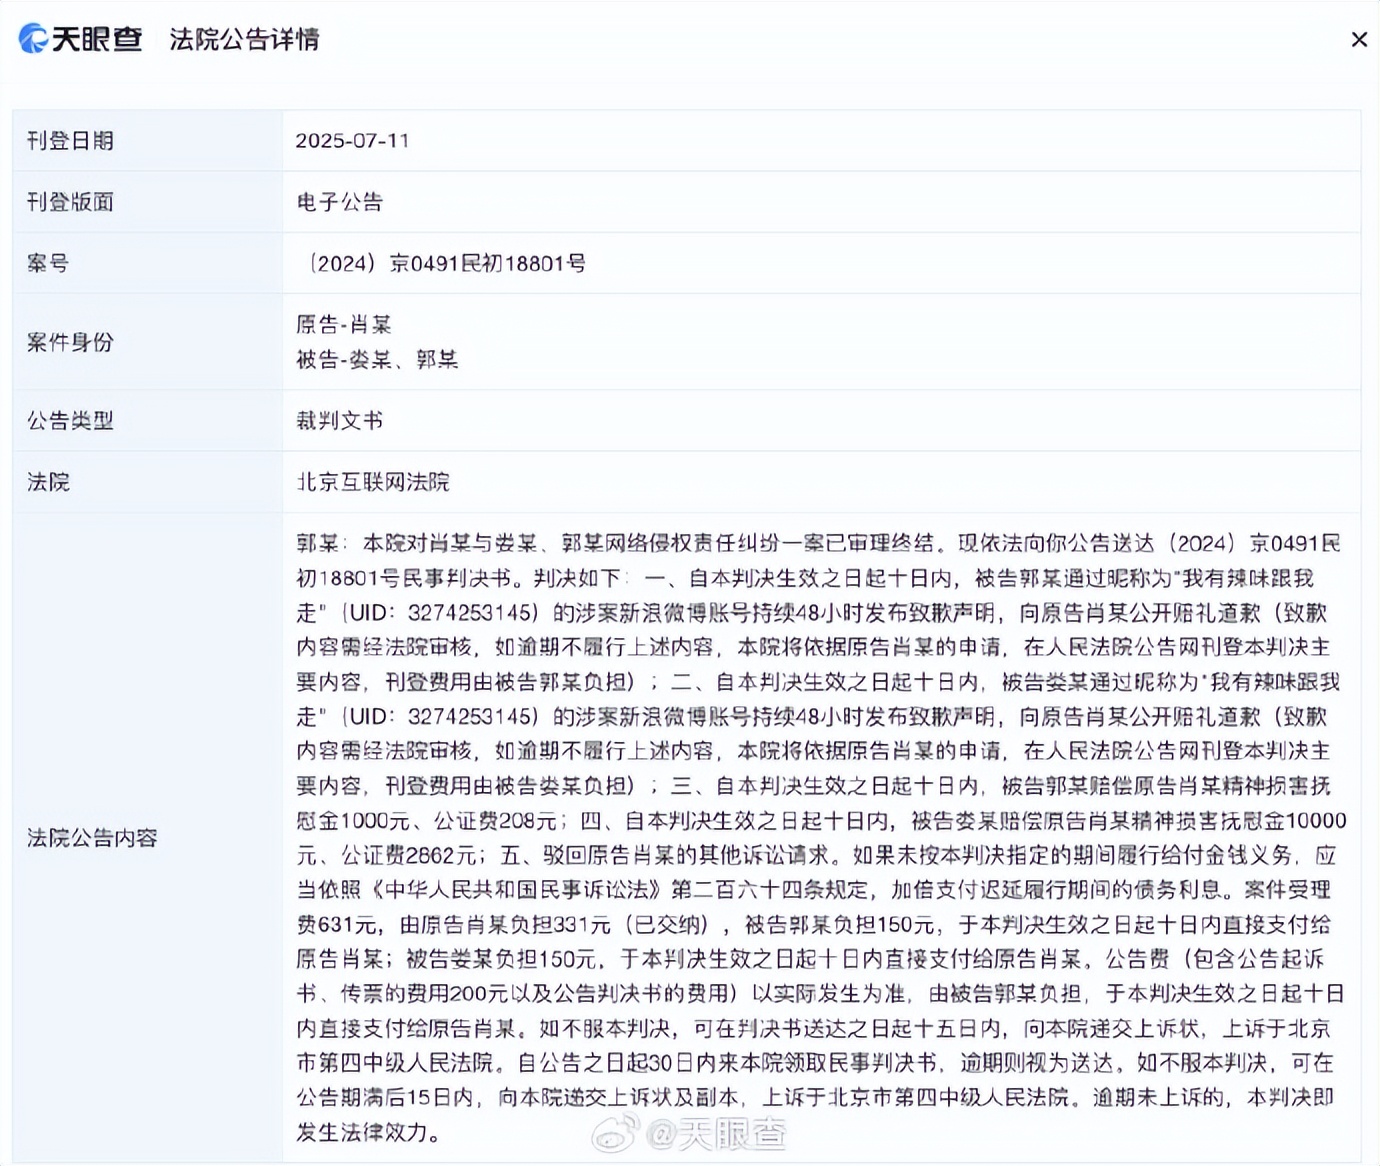Click the 法院公告详情 header title
Image resolution: width=1380 pixels, height=1166 pixels.
(x=244, y=40)
